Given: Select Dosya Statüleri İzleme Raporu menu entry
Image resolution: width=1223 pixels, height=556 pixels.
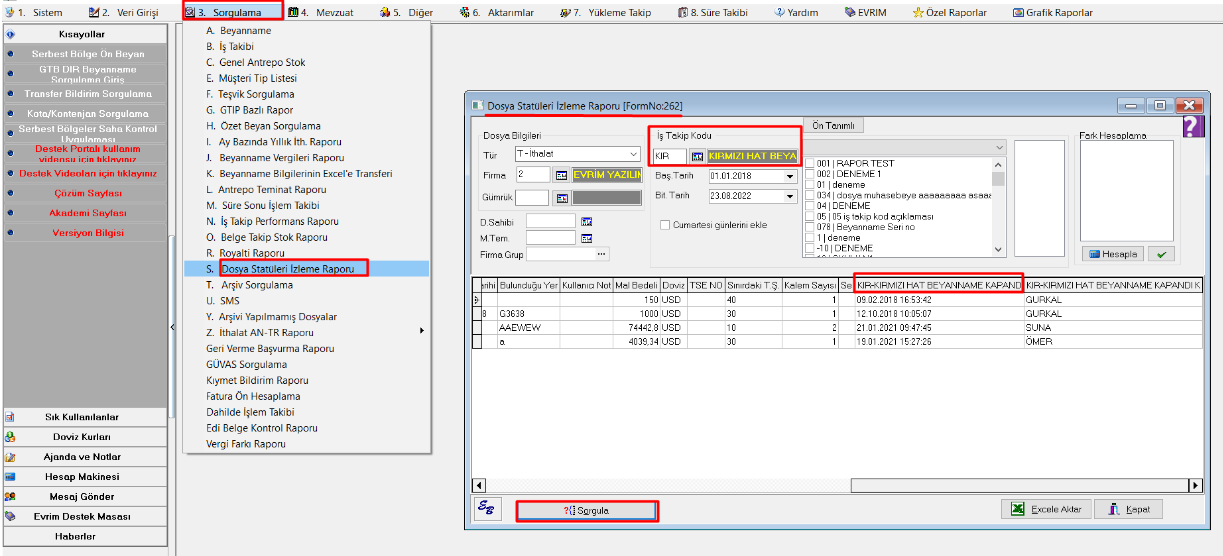Looking at the screenshot, I should tap(287, 269).
